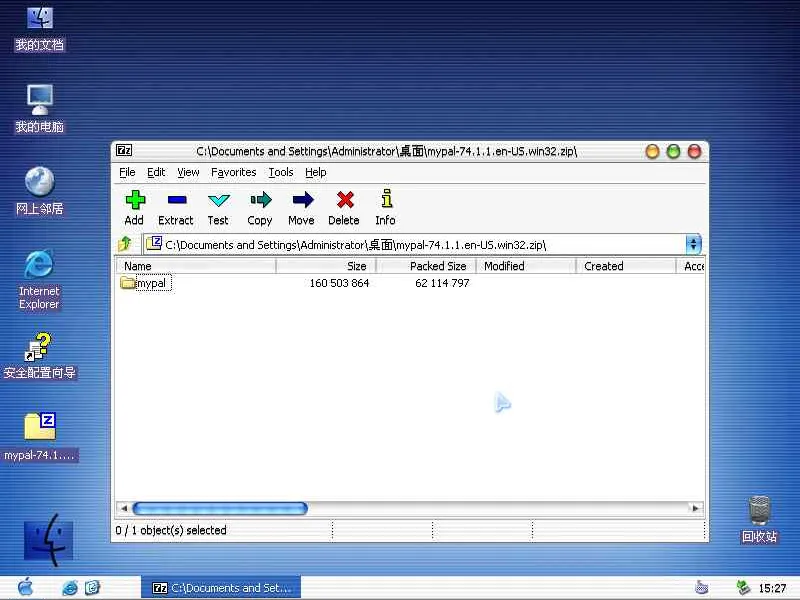Launch Internet Explorer from quick launch
The height and width of the screenshot is (600, 800).
[x=69, y=588]
